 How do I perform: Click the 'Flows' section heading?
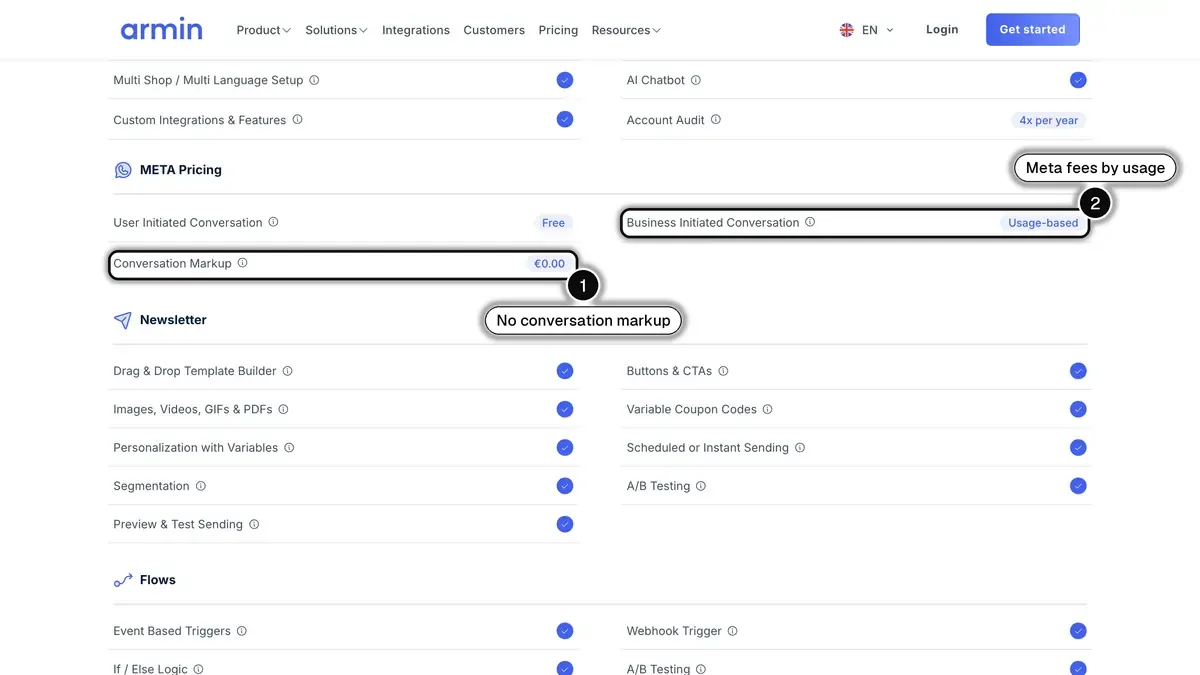pyautogui.click(x=158, y=580)
